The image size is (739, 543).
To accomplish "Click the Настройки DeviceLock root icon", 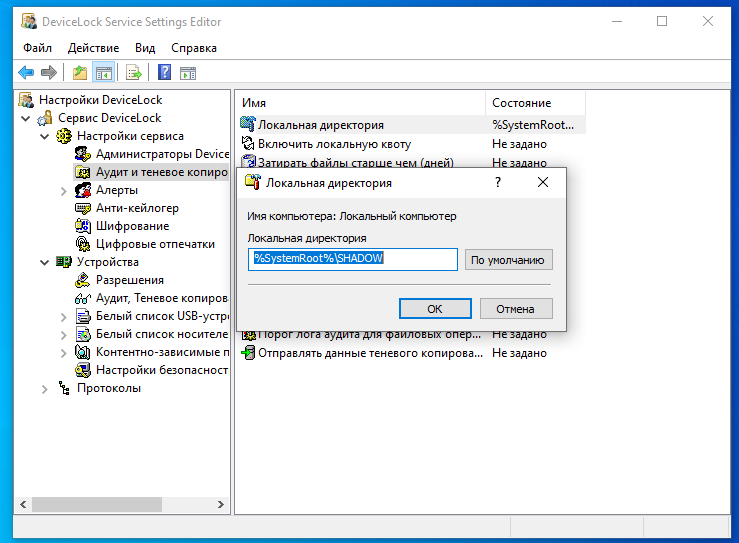I will click(26, 100).
